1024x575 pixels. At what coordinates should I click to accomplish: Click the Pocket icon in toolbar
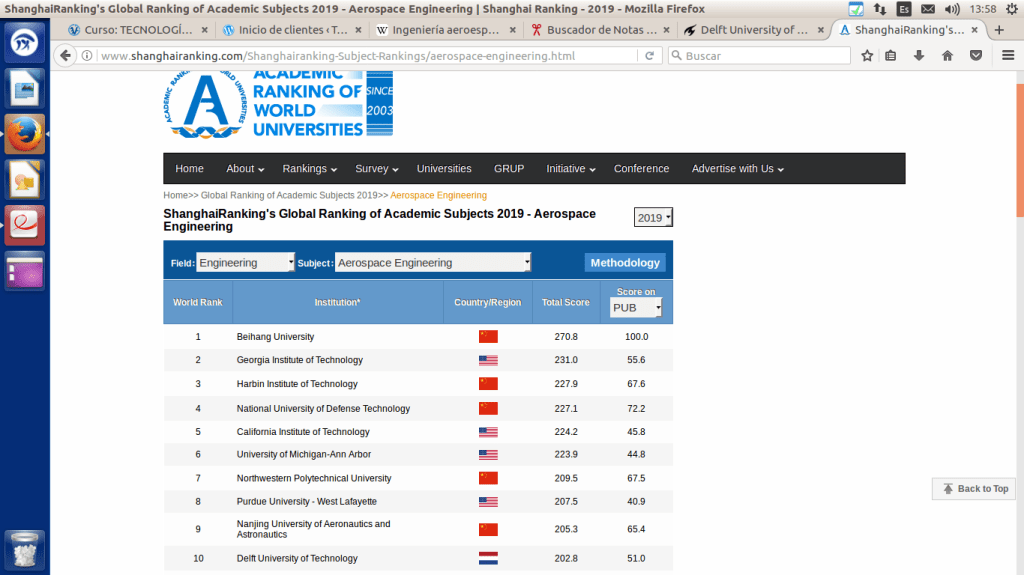(975, 56)
